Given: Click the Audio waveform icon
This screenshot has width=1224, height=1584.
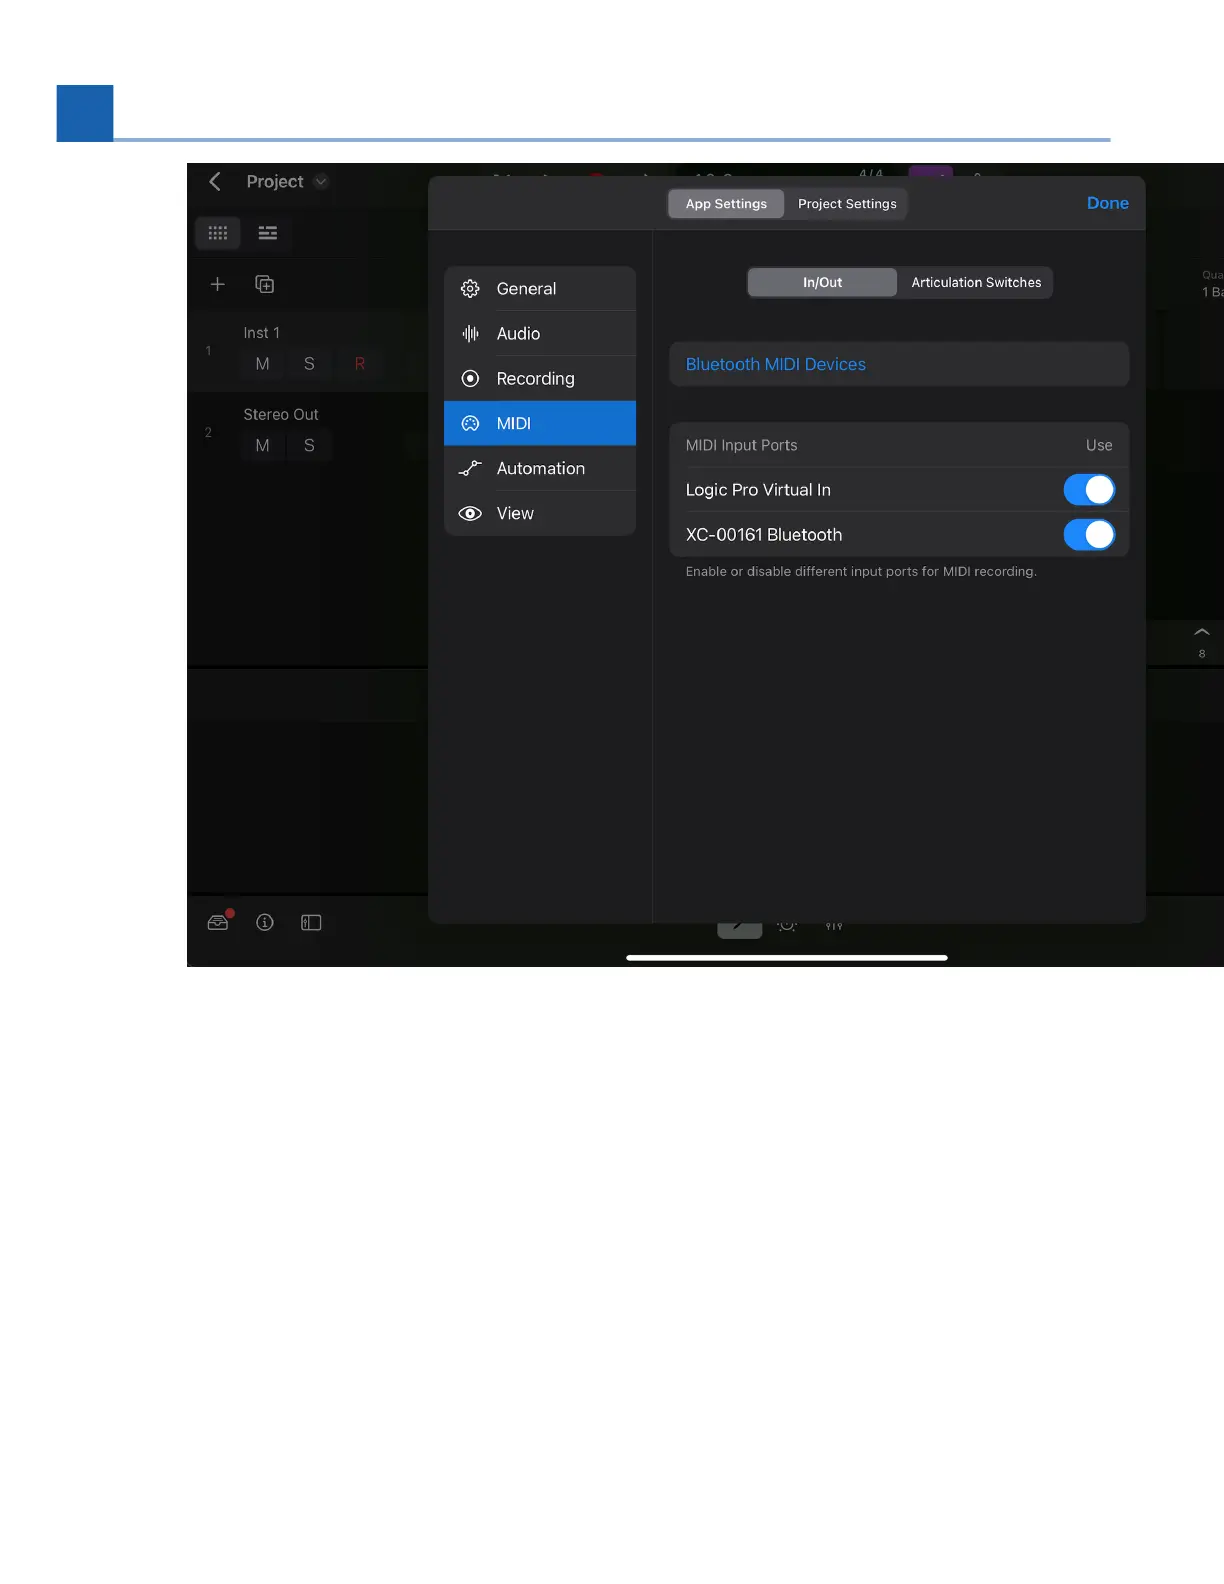Looking at the screenshot, I should 470,334.
